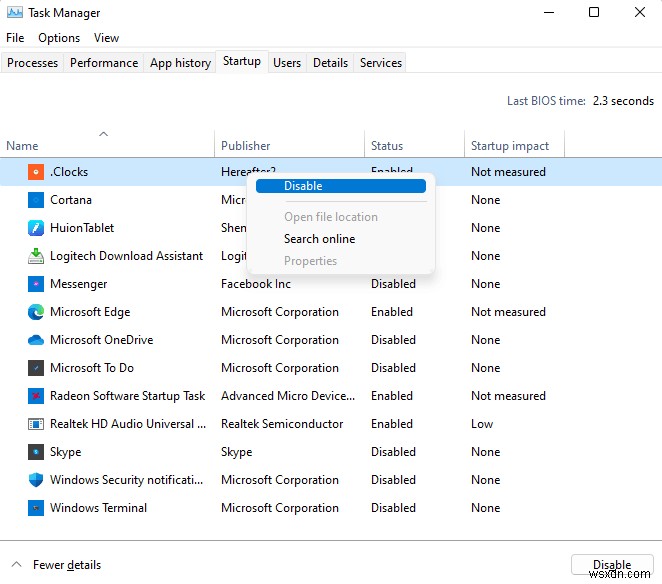Select the Skype row name
This screenshot has height=584, width=662.
click(x=65, y=452)
